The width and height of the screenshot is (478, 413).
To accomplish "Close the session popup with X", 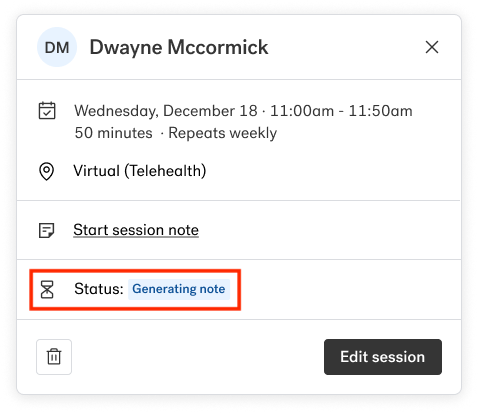I will 432,47.
